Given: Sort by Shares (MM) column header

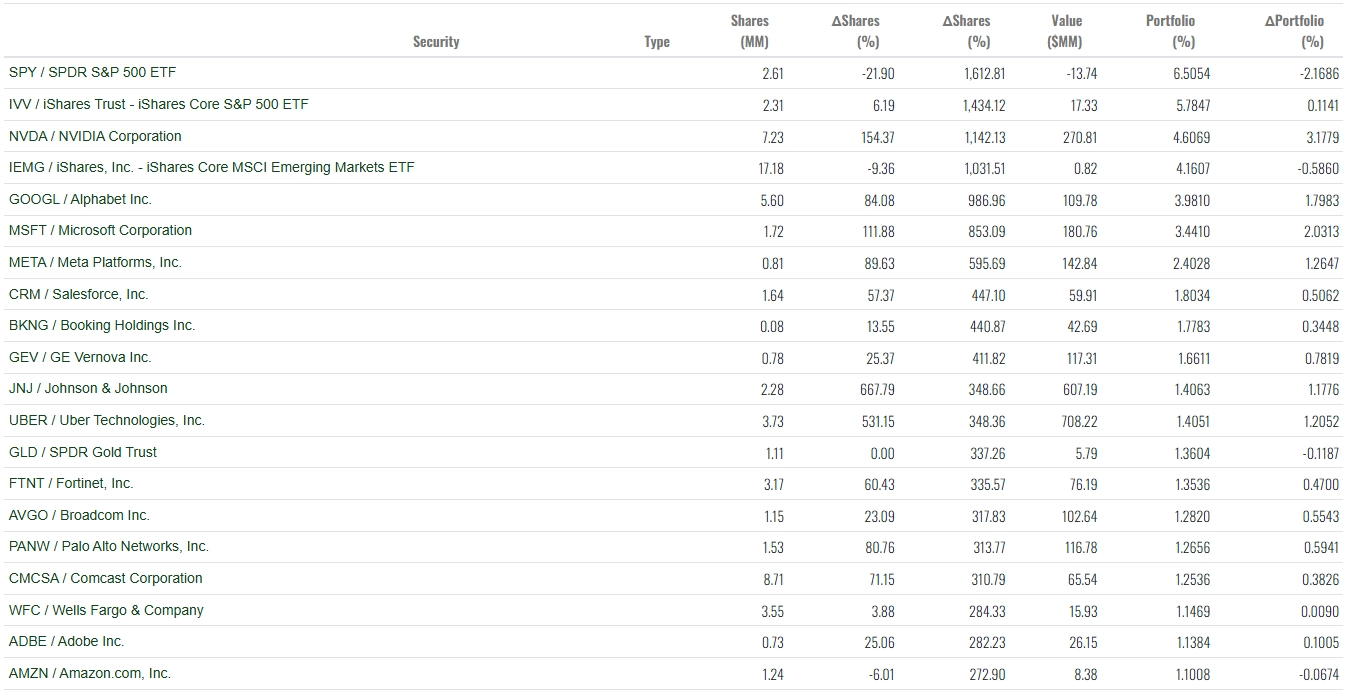Looking at the screenshot, I should pos(750,31).
